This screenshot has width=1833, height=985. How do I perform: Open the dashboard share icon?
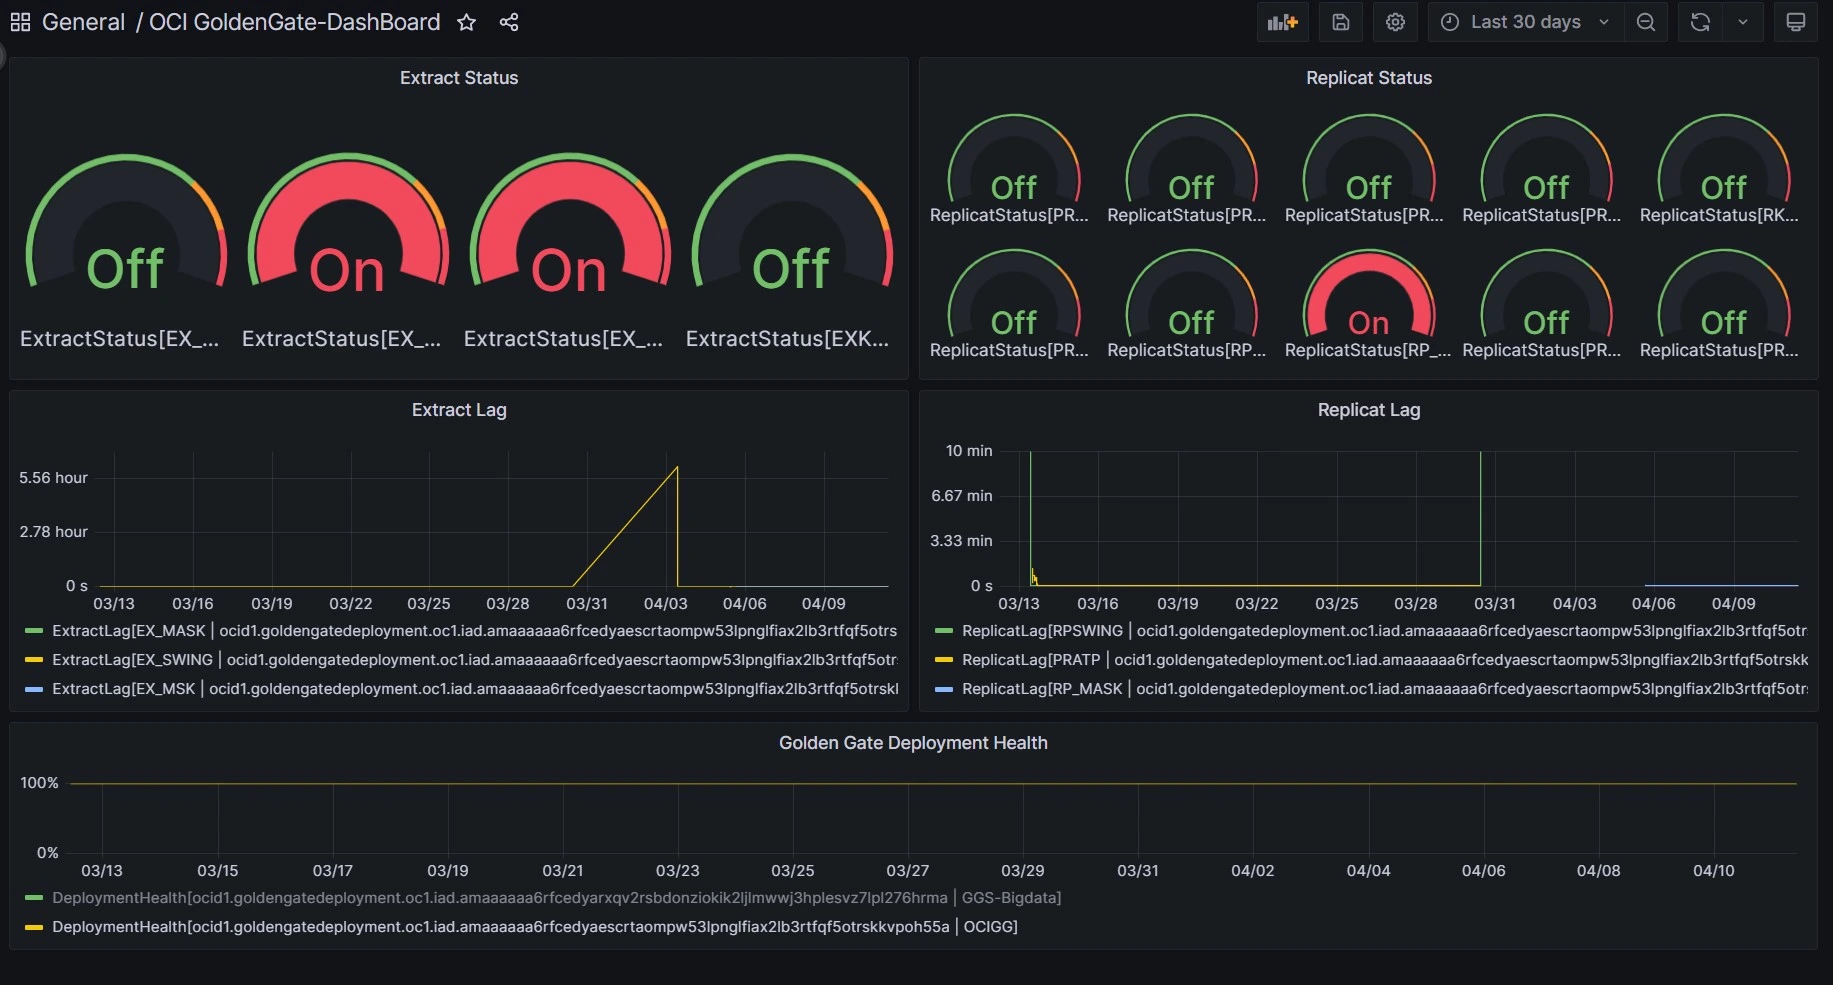click(509, 22)
